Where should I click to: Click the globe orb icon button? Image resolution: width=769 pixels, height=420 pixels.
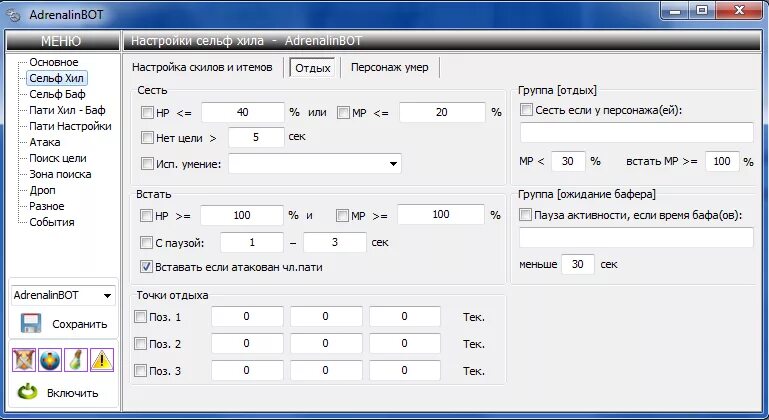click(x=50, y=360)
